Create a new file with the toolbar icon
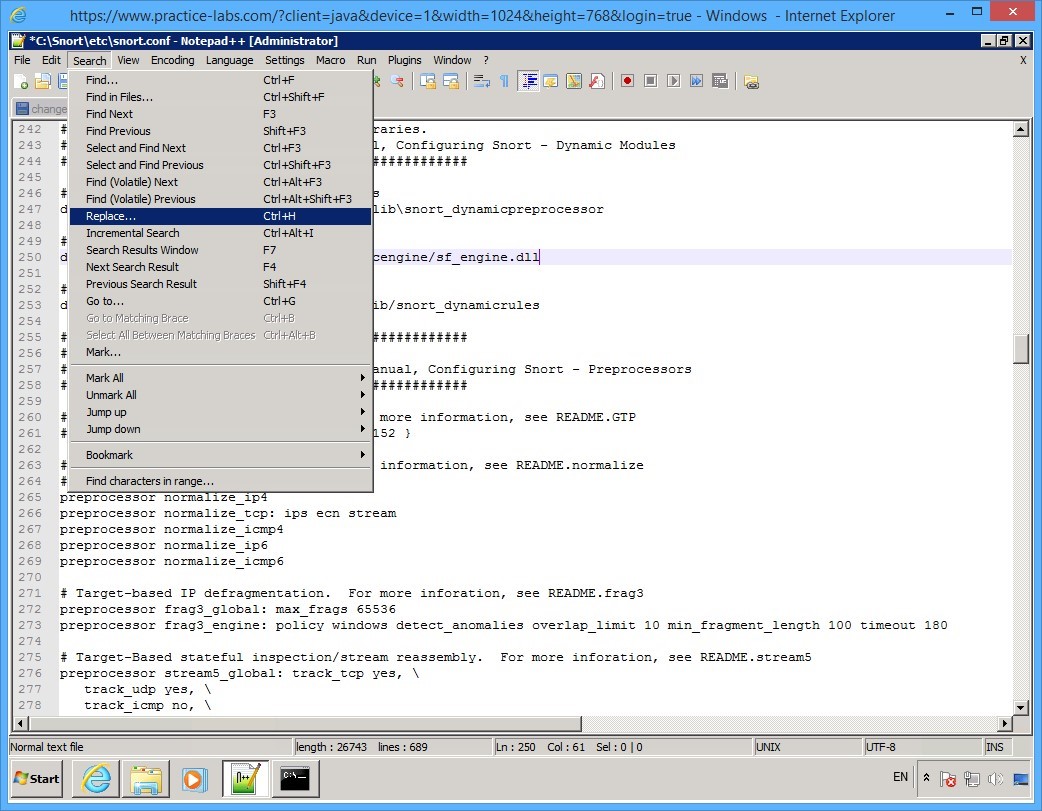 click(x=20, y=80)
